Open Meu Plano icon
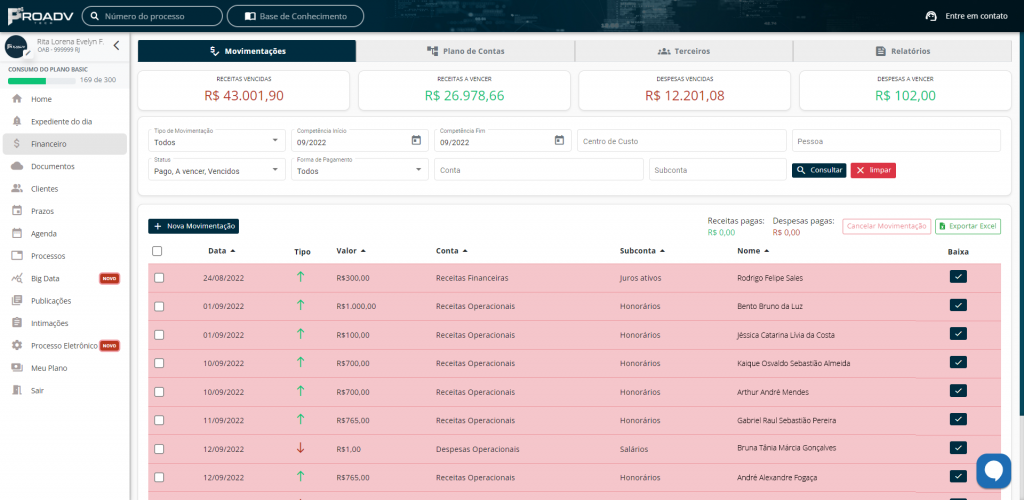The width and height of the screenshot is (1024, 500). tap(17, 367)
